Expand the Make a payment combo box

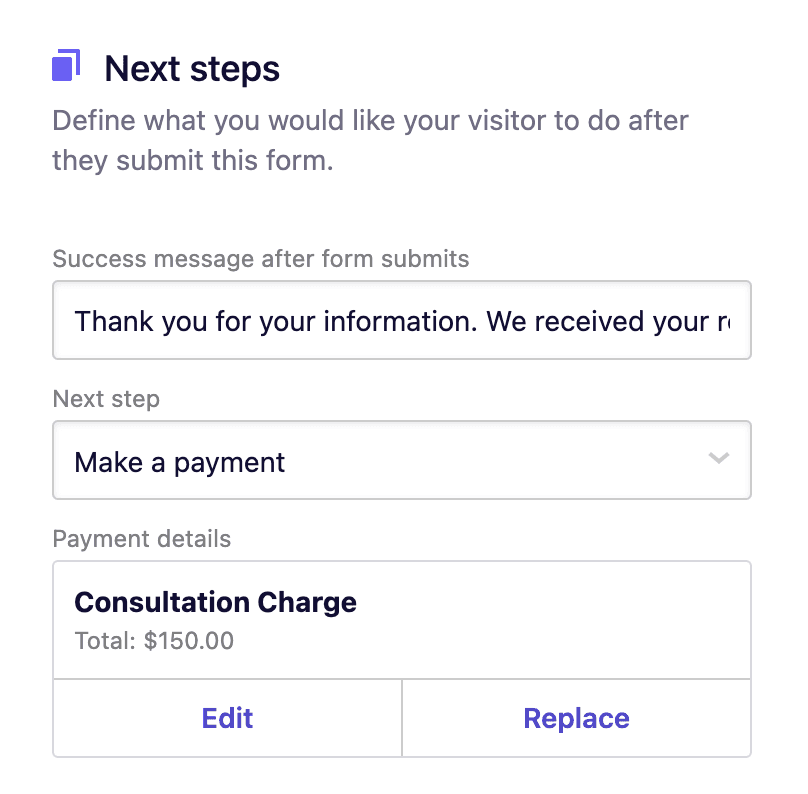click(402, 460)
